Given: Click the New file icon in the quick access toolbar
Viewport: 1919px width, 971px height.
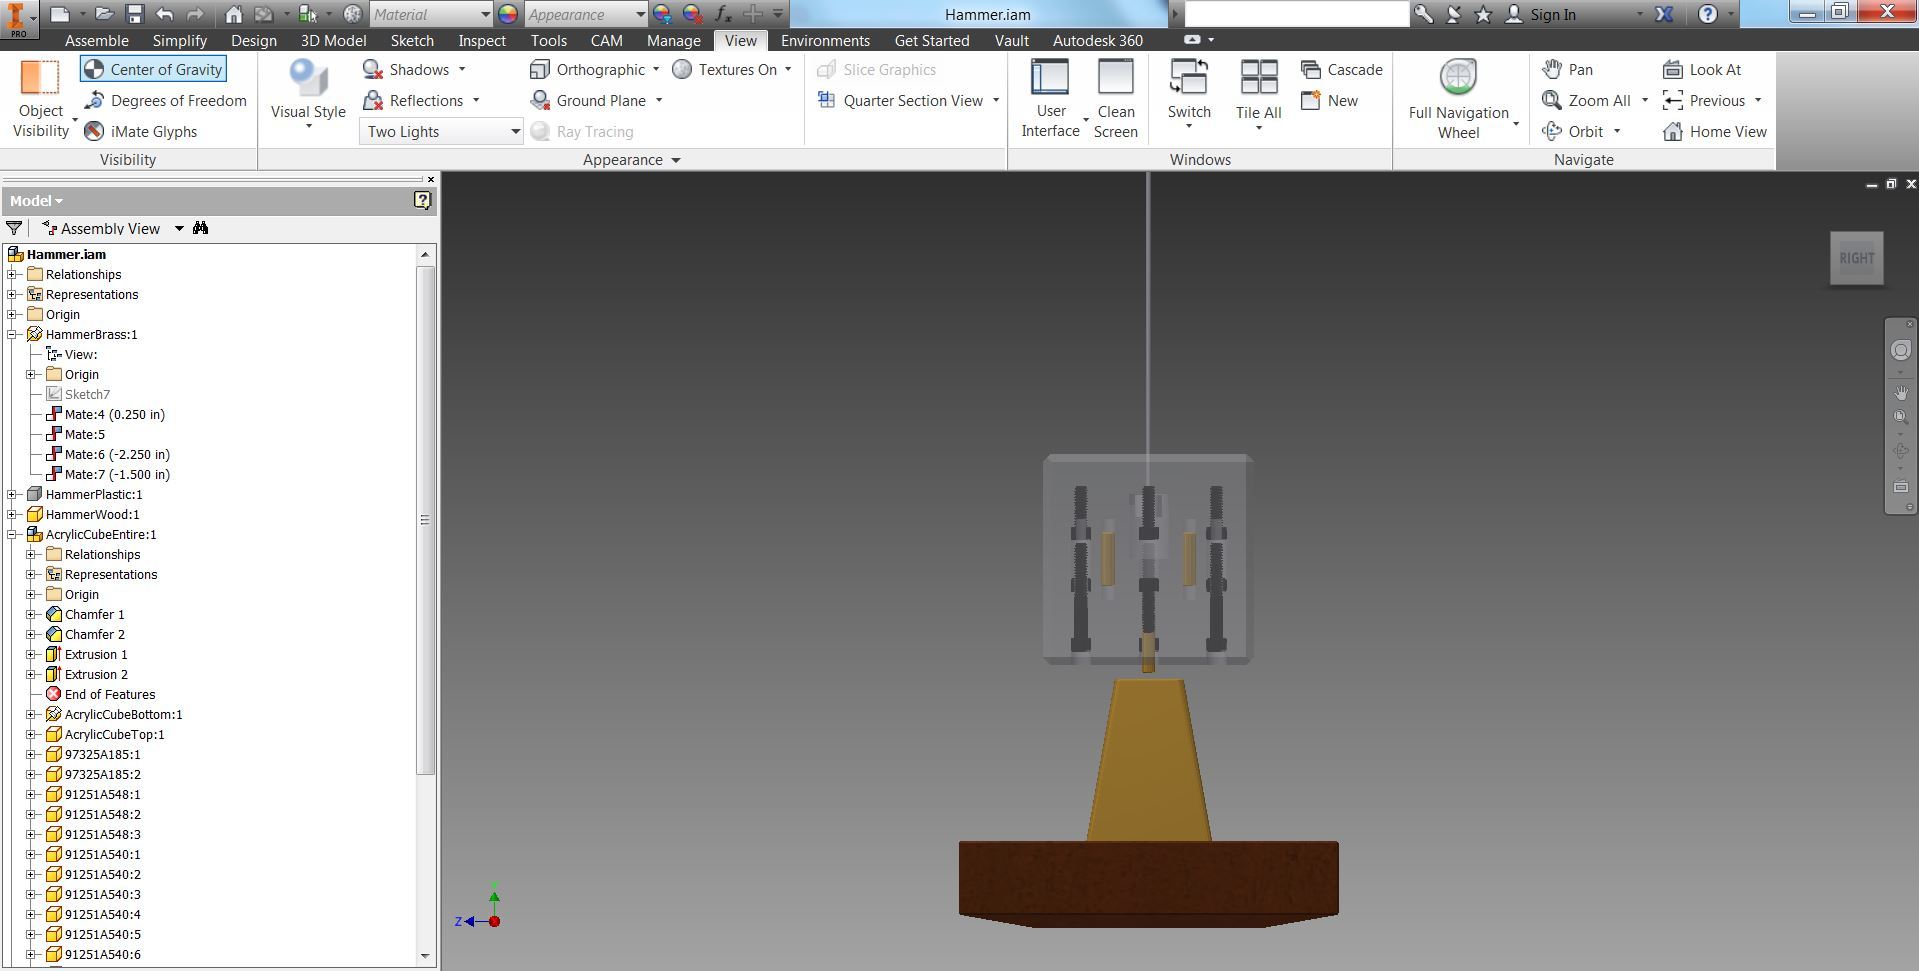Looking at the screenshot, I should [60, 14].
